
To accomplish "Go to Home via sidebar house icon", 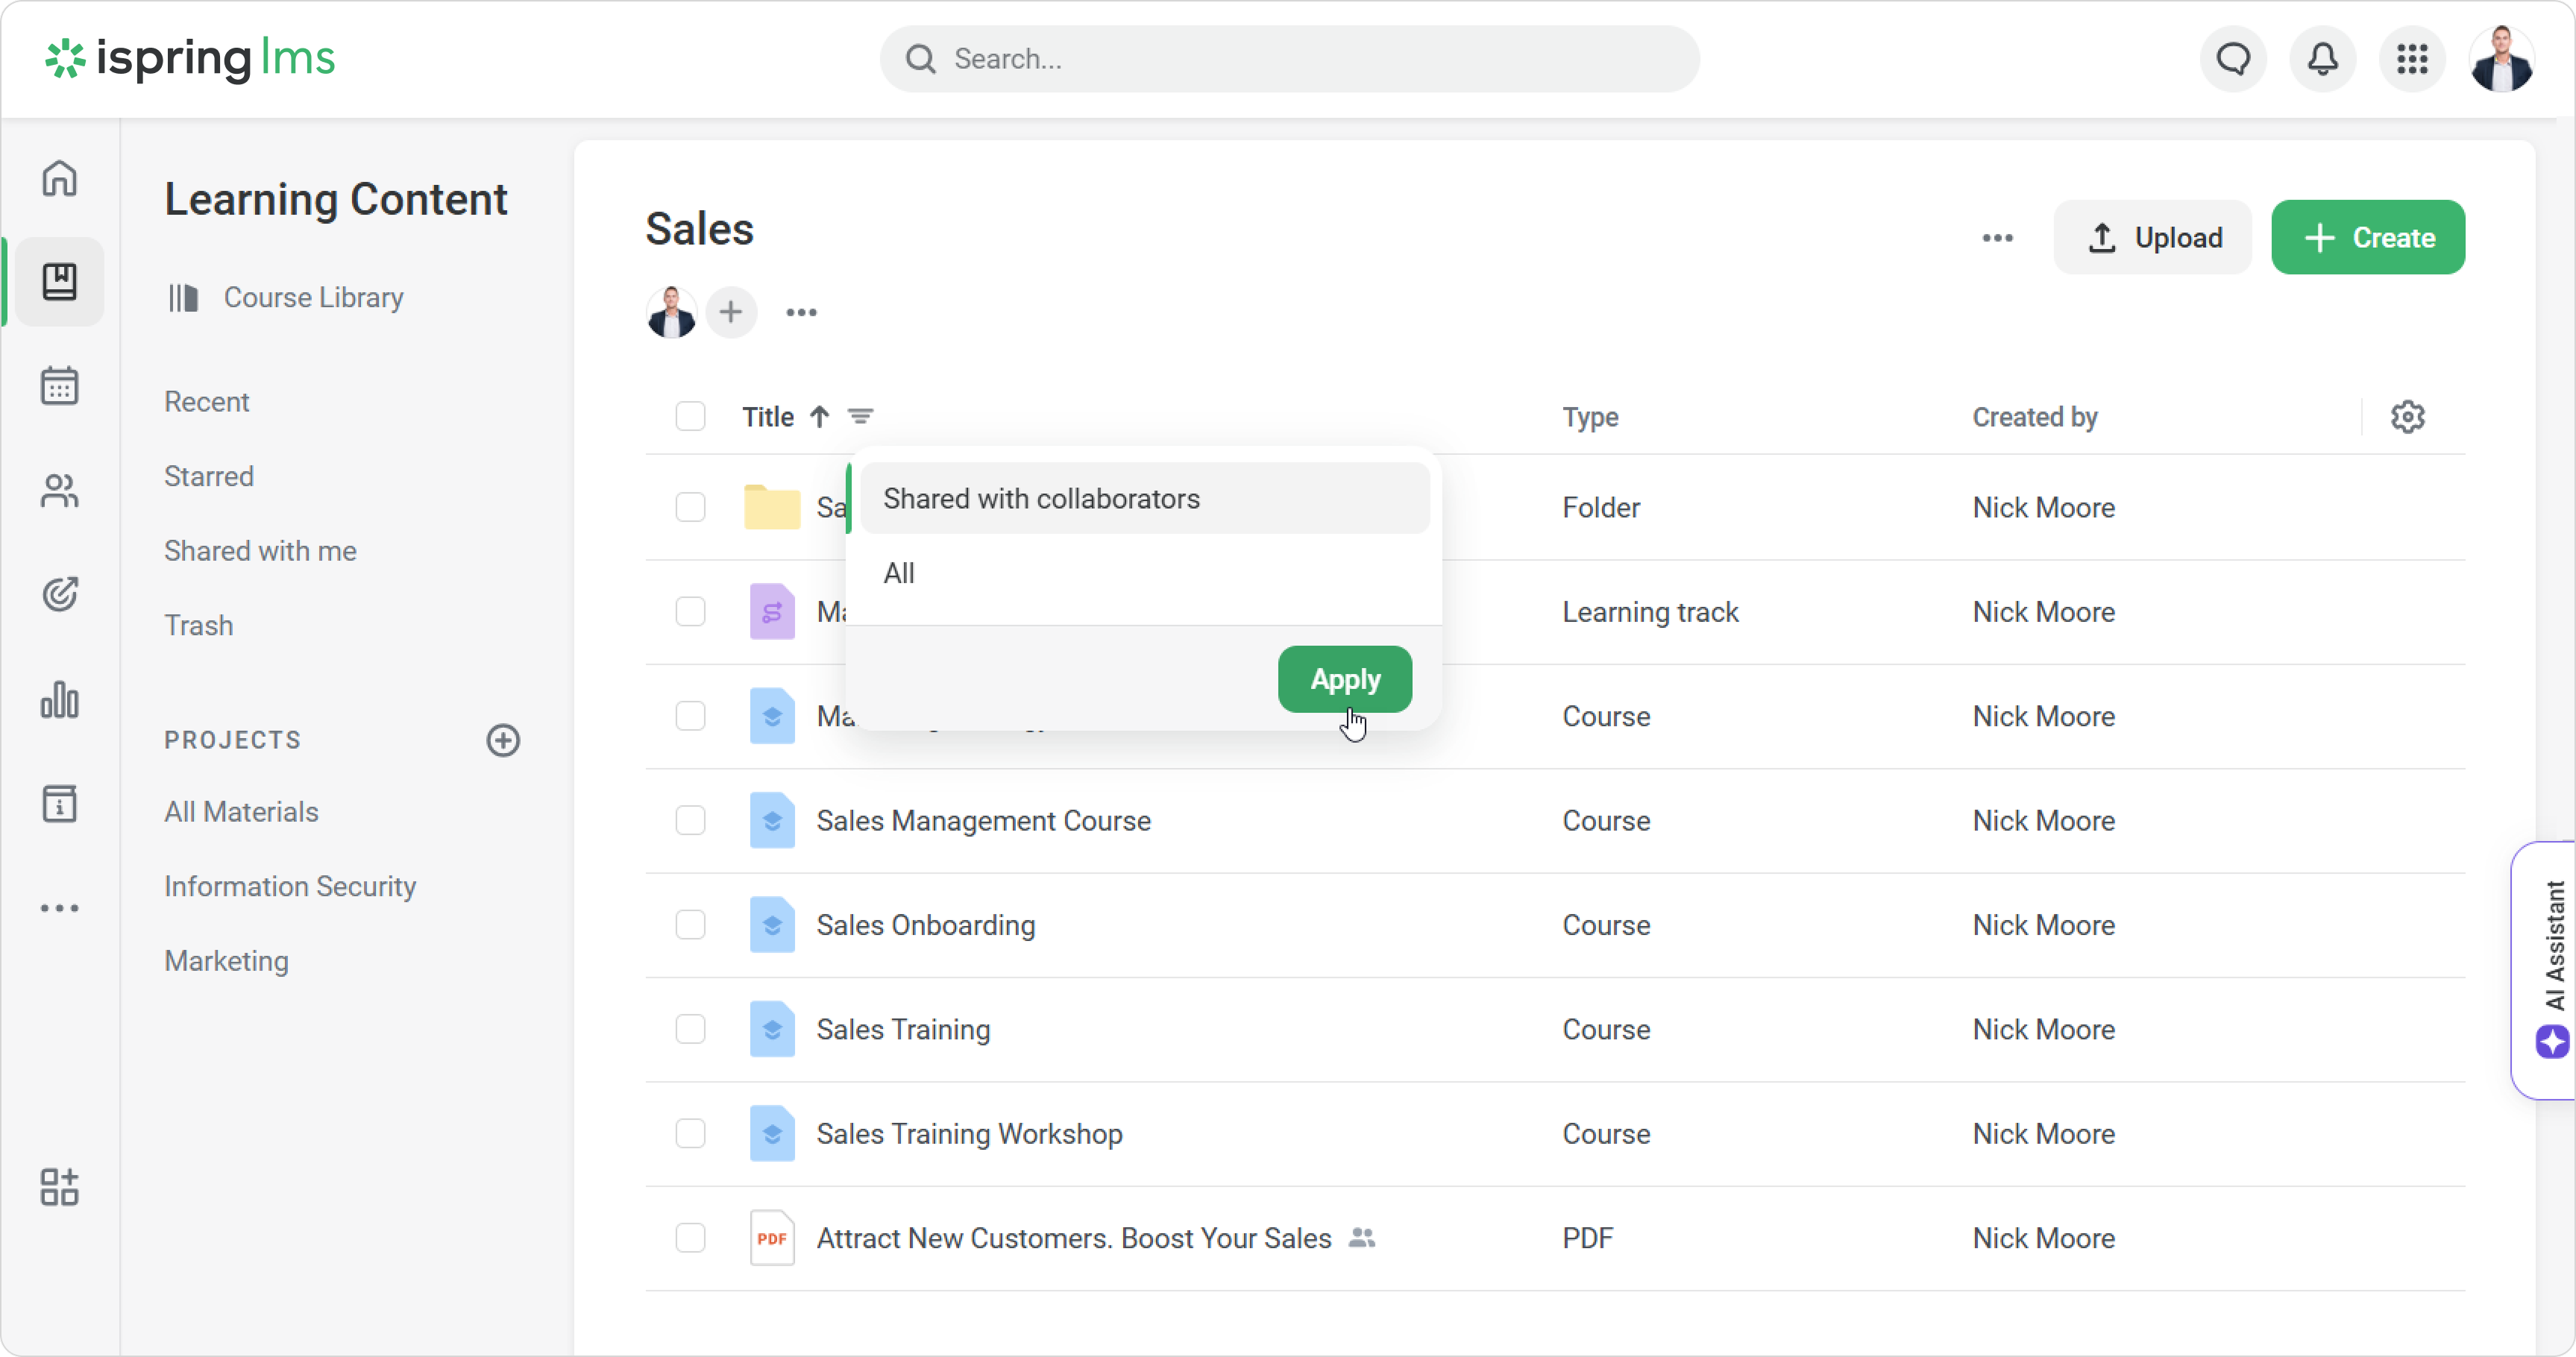I will pos(60,179).
